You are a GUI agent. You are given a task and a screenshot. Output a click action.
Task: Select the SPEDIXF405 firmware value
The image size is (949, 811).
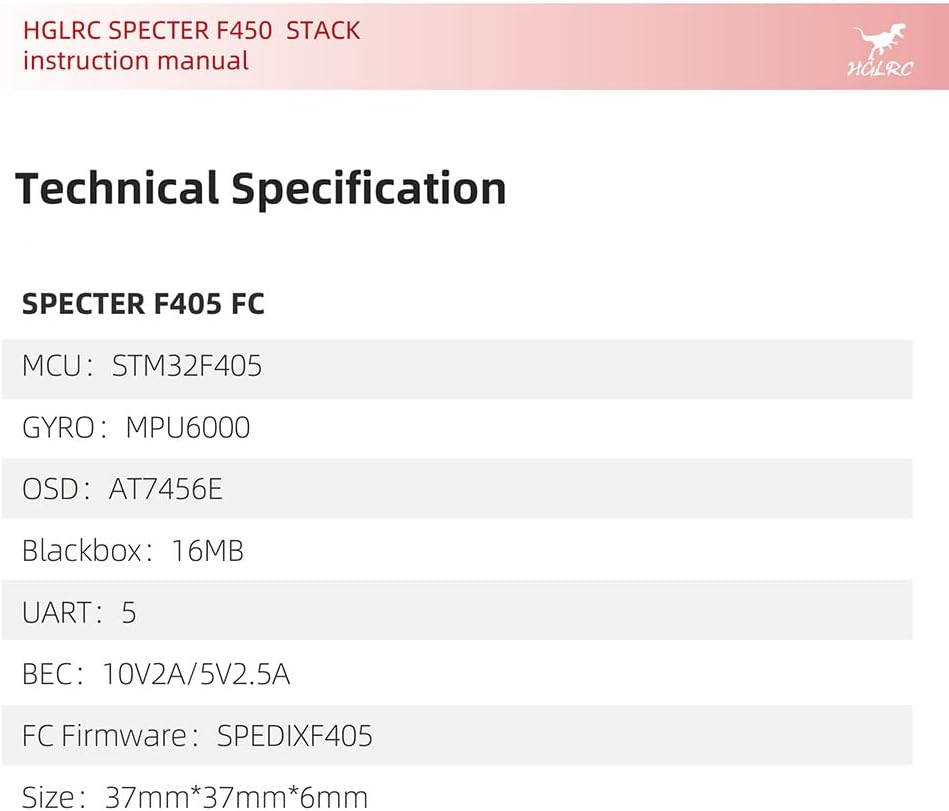pos(295,737)
